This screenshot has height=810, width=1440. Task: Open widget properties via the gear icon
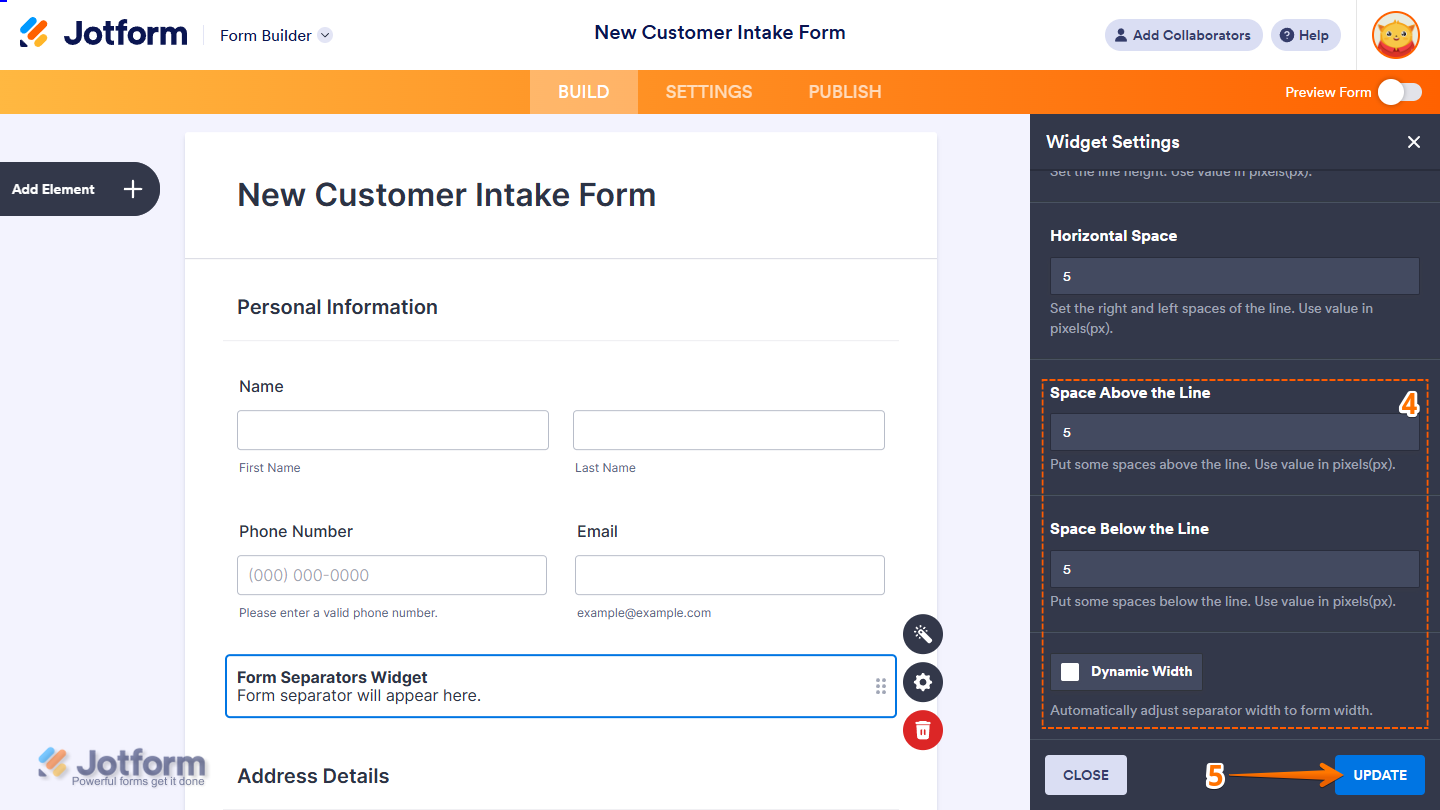pos(922,682)
